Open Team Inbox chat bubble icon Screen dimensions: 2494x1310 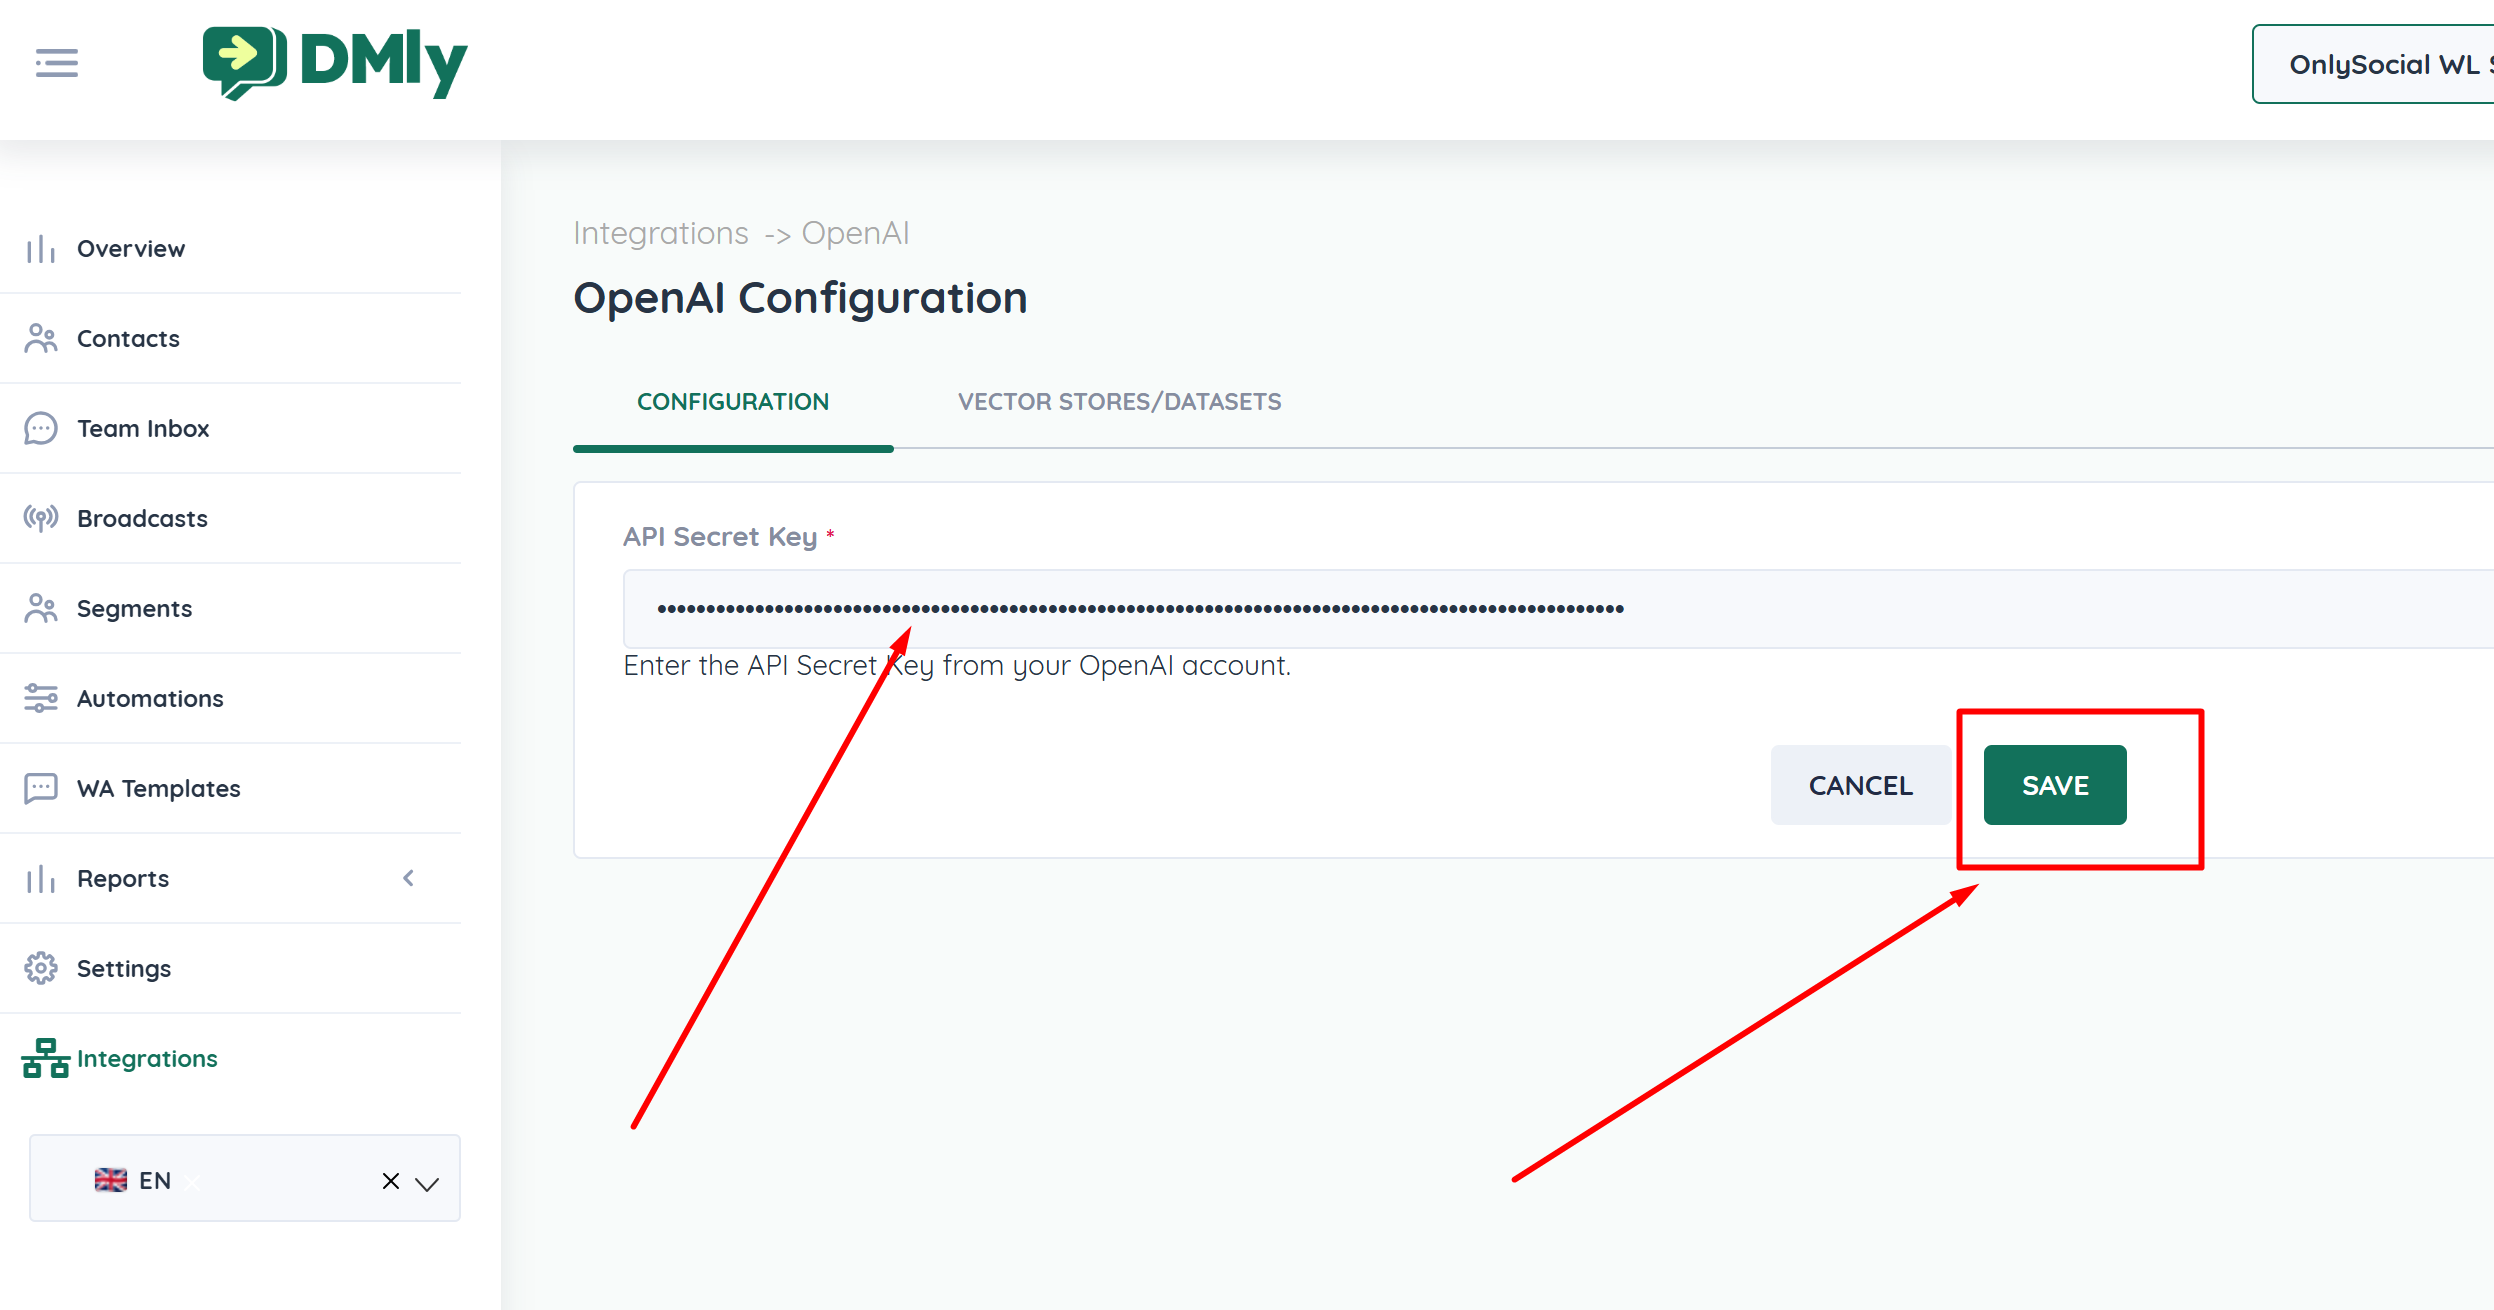41,429
